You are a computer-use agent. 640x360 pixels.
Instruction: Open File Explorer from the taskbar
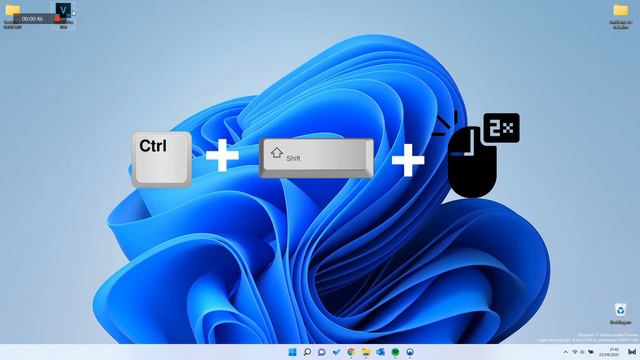(366, 352)
